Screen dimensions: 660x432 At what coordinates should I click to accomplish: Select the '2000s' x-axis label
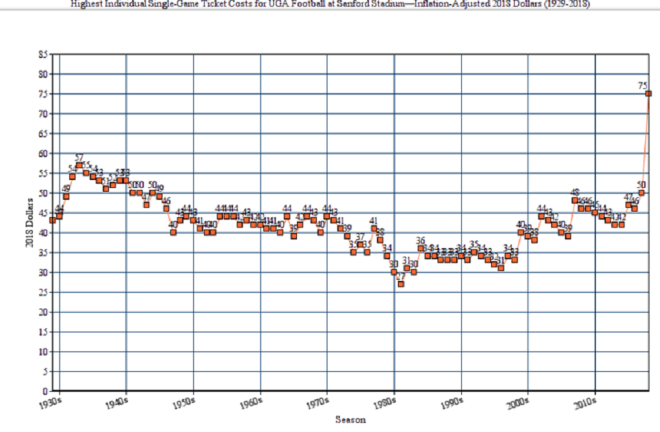point(519,403)
